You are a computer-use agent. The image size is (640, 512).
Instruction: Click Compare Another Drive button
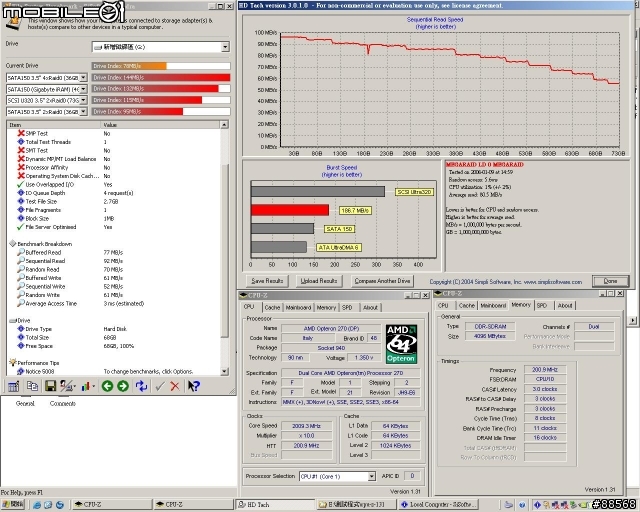click(x=382, y=281)
